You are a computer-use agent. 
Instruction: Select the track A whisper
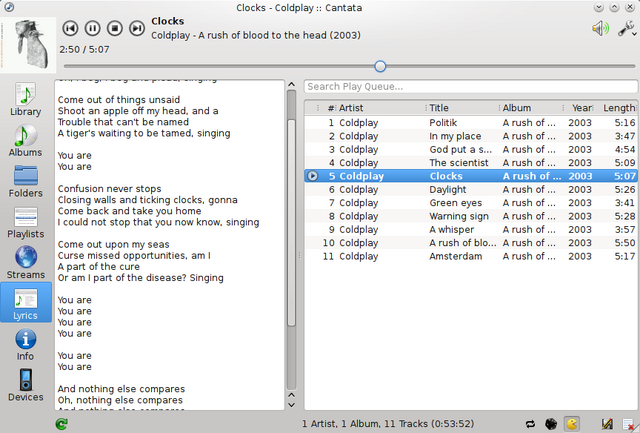coord(471,229)
